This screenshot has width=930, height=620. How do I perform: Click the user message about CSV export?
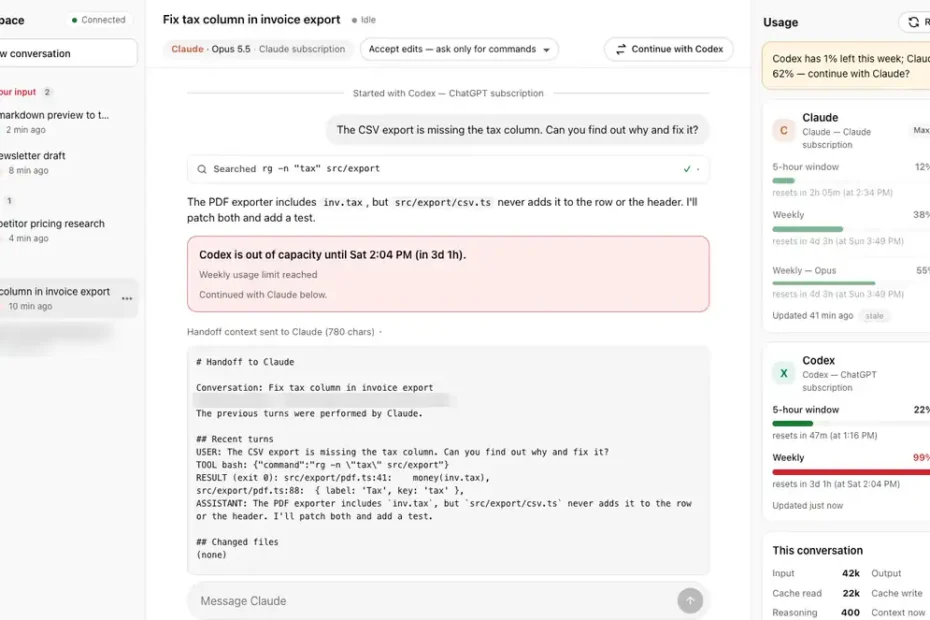click(x=517, y=130)
